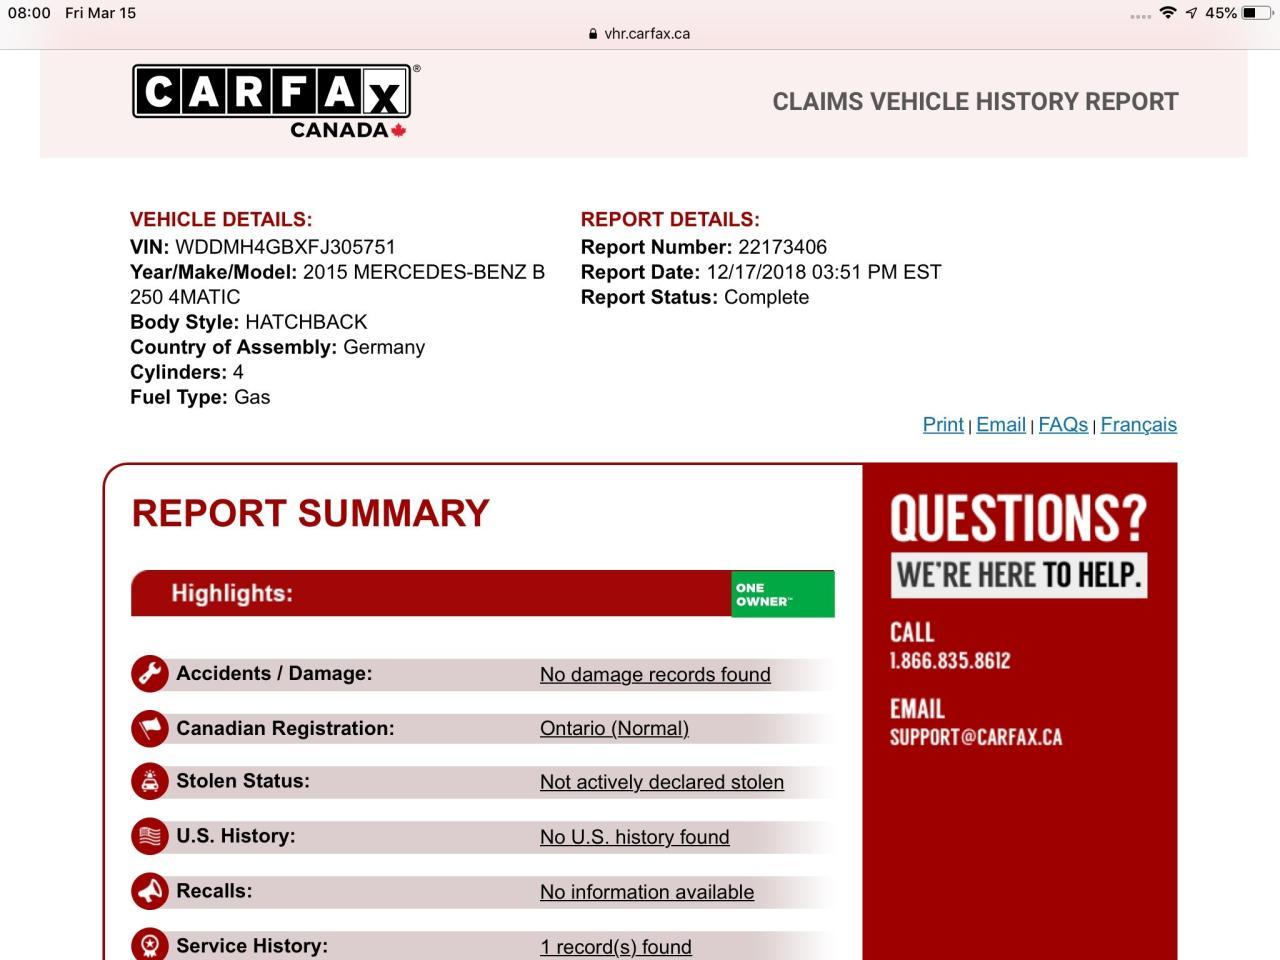Open the FAQs link

coord(1063,425)
